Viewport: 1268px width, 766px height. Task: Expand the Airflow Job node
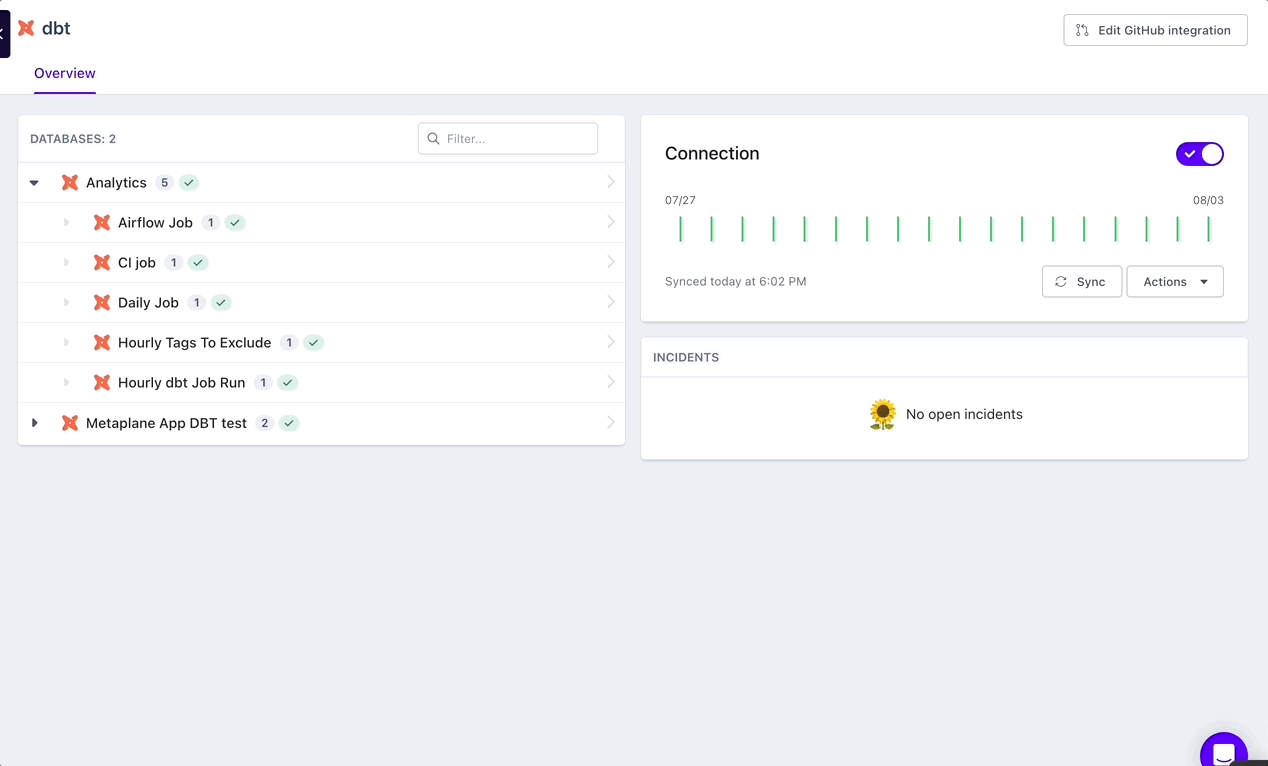(66, 223)
